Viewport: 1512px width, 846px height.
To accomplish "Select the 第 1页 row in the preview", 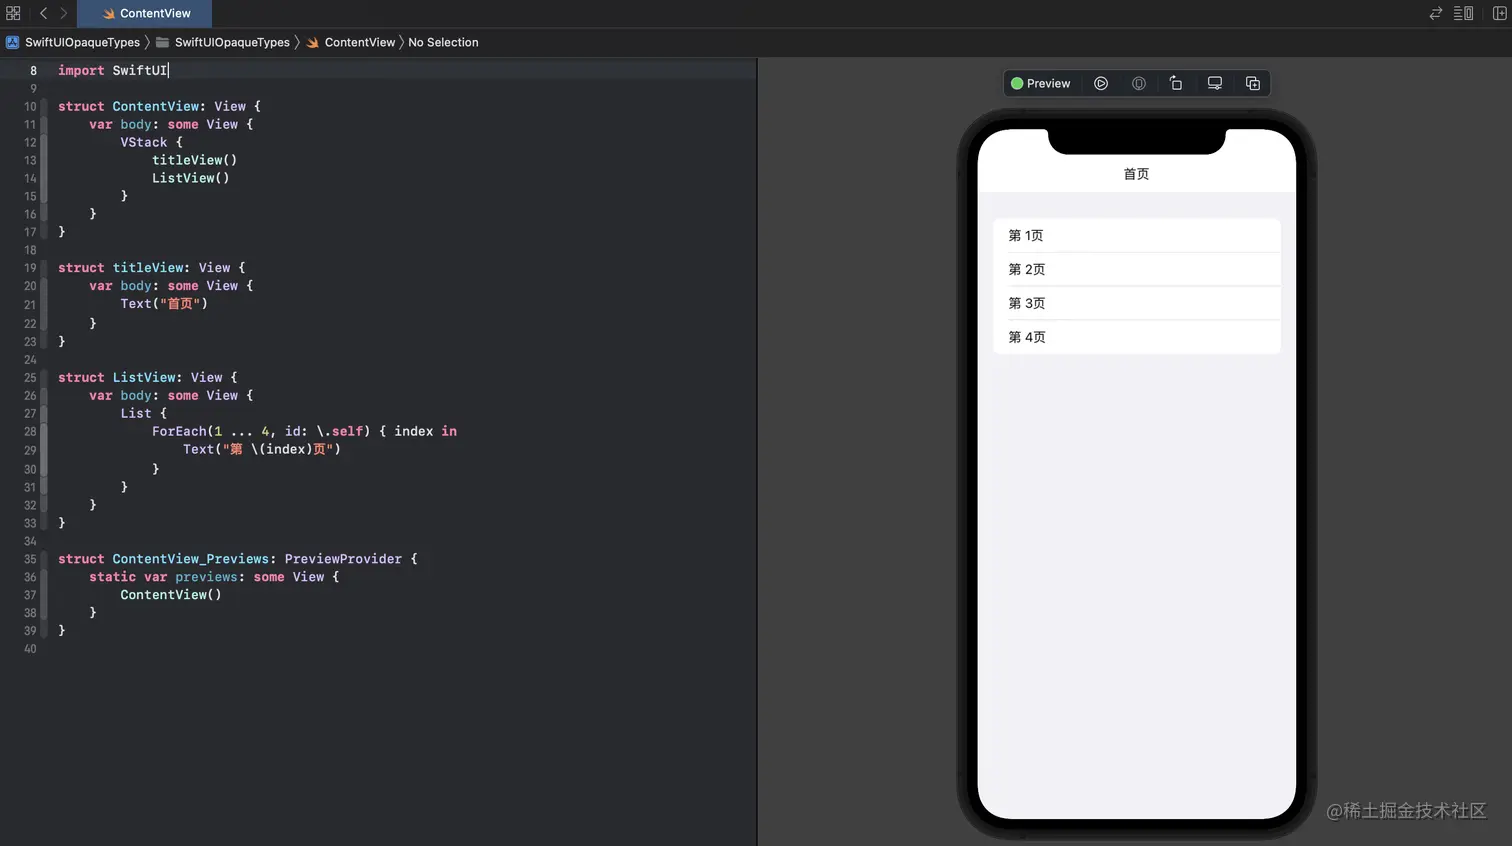I will click(x=1137, y=236).
